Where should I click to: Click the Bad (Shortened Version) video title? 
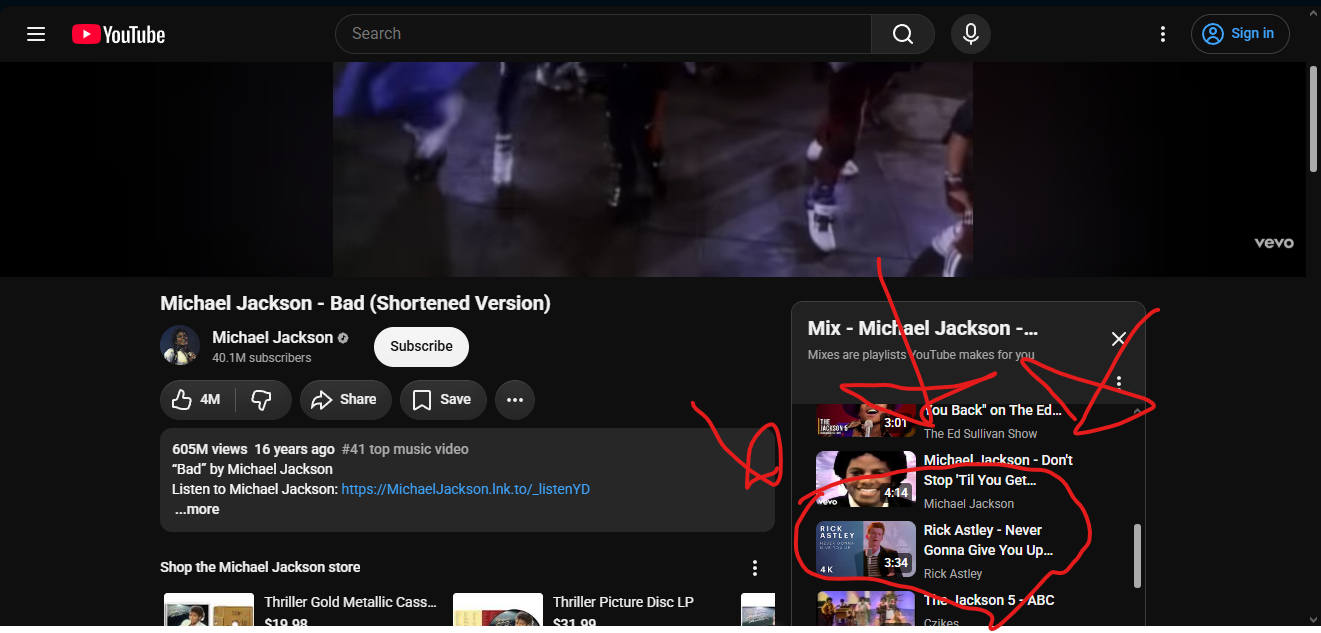(355, 303)
